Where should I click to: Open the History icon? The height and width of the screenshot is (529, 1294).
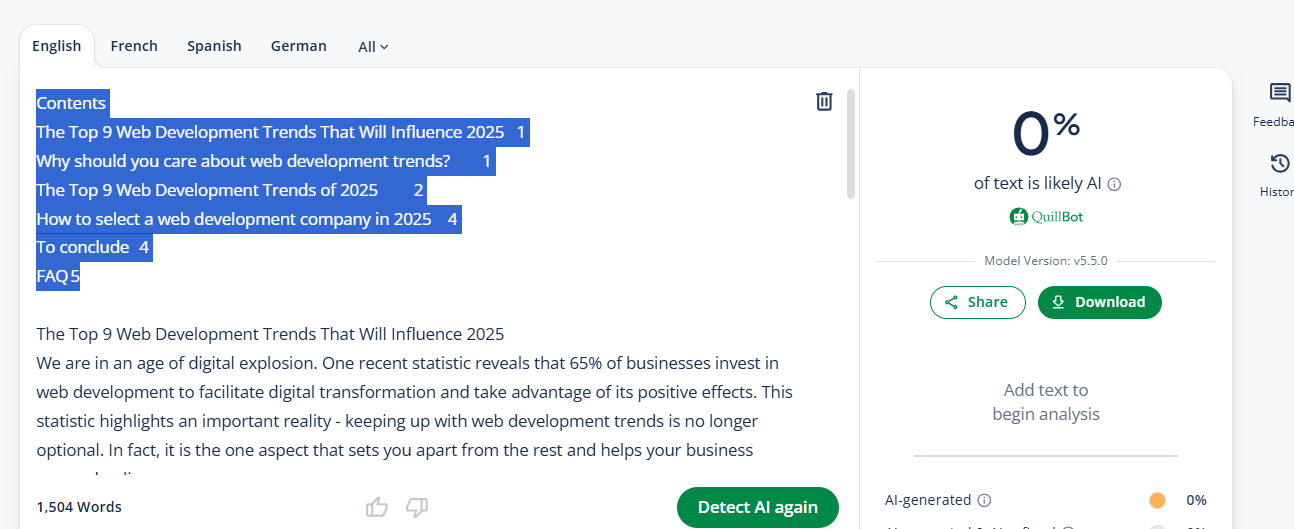[1279, 164]
